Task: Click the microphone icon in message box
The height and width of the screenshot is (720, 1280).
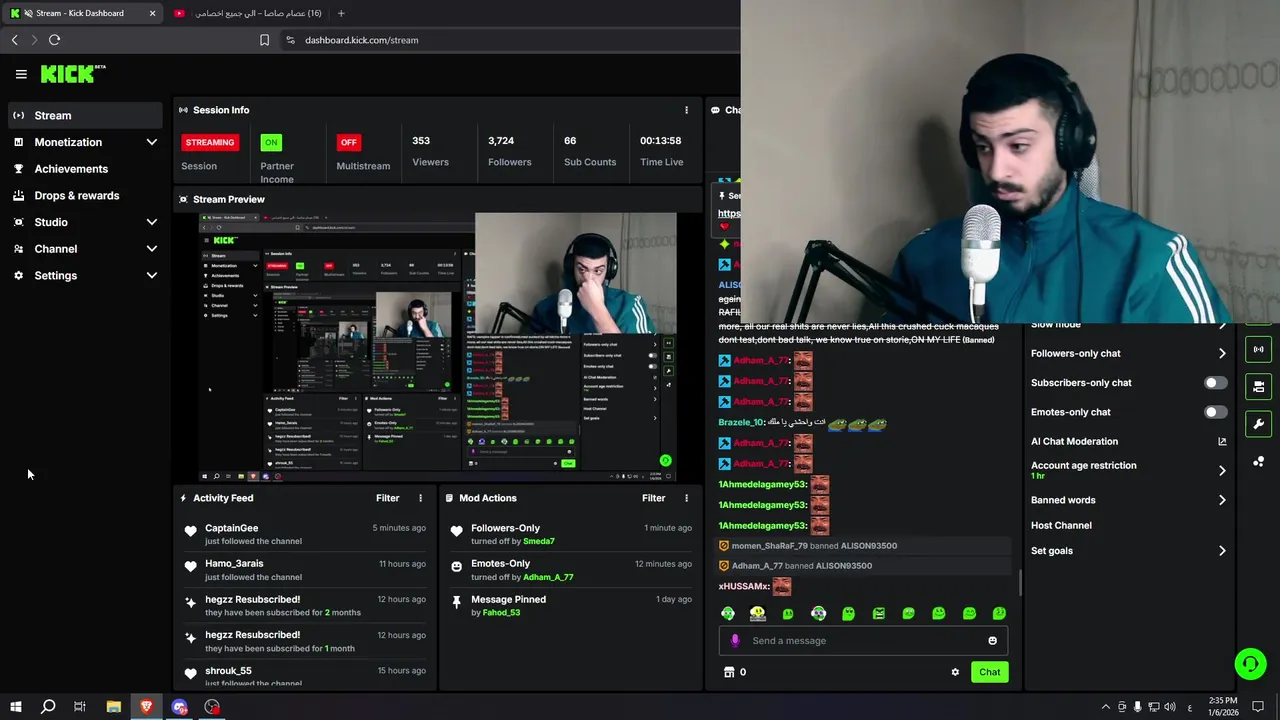Action: click(x=735, y=641)
